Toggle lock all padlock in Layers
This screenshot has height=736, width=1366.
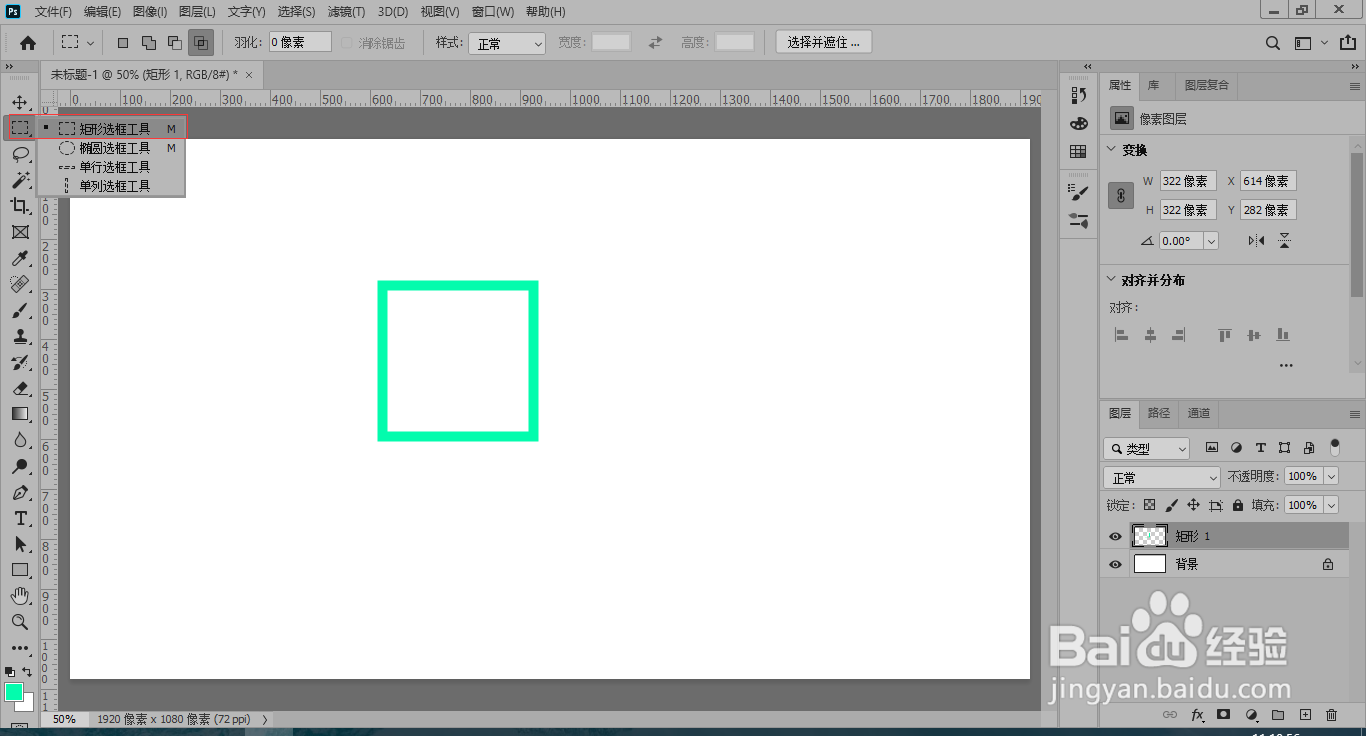click(1238, 505)
